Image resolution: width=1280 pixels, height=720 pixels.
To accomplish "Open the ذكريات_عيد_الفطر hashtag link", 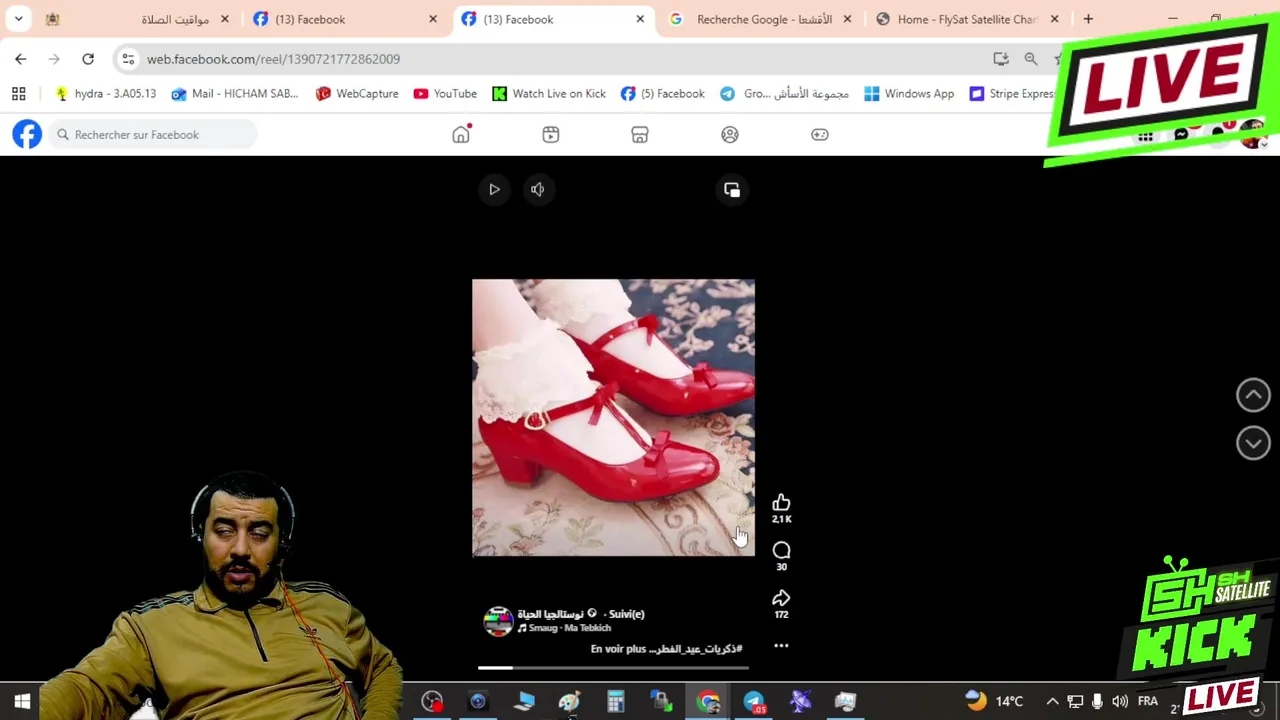I will (x=698, y=649).
